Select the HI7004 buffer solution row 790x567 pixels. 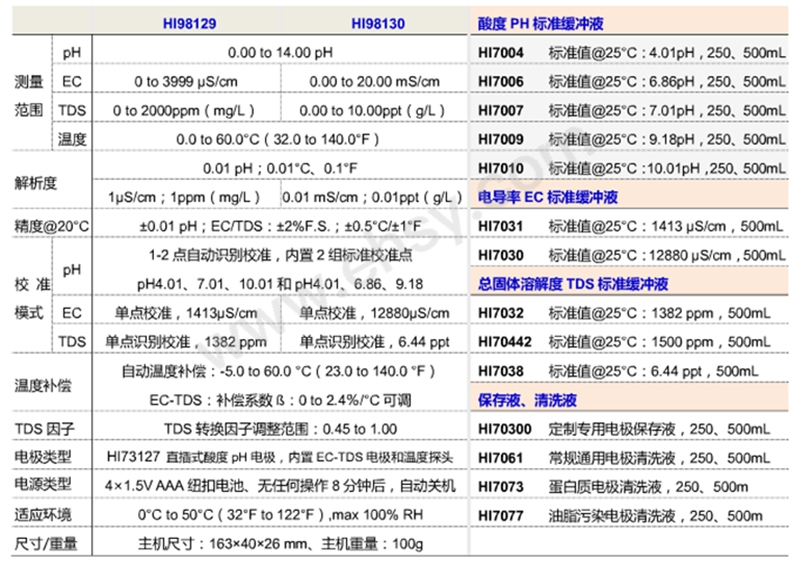[631, 52]
